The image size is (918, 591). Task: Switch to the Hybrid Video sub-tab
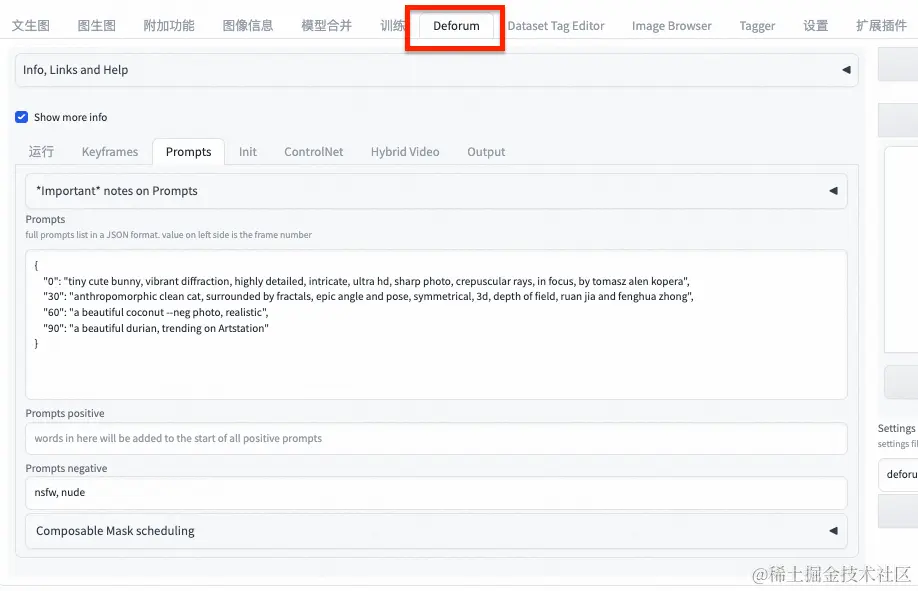[405, 152]
